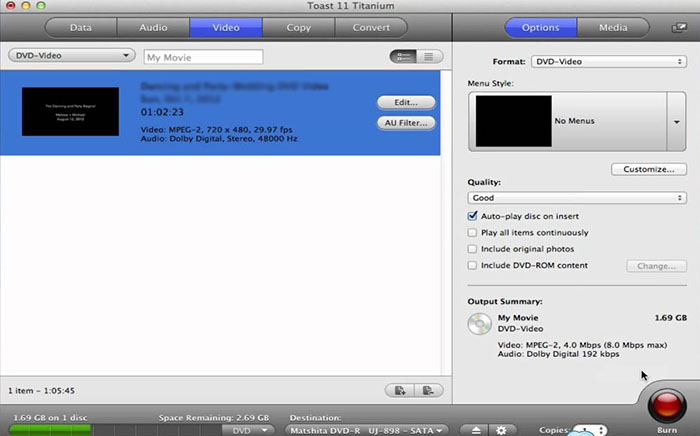This screenshot has width=700, height=436.
Task: Click the My Movie title field
Action: [x=203, y=57]
